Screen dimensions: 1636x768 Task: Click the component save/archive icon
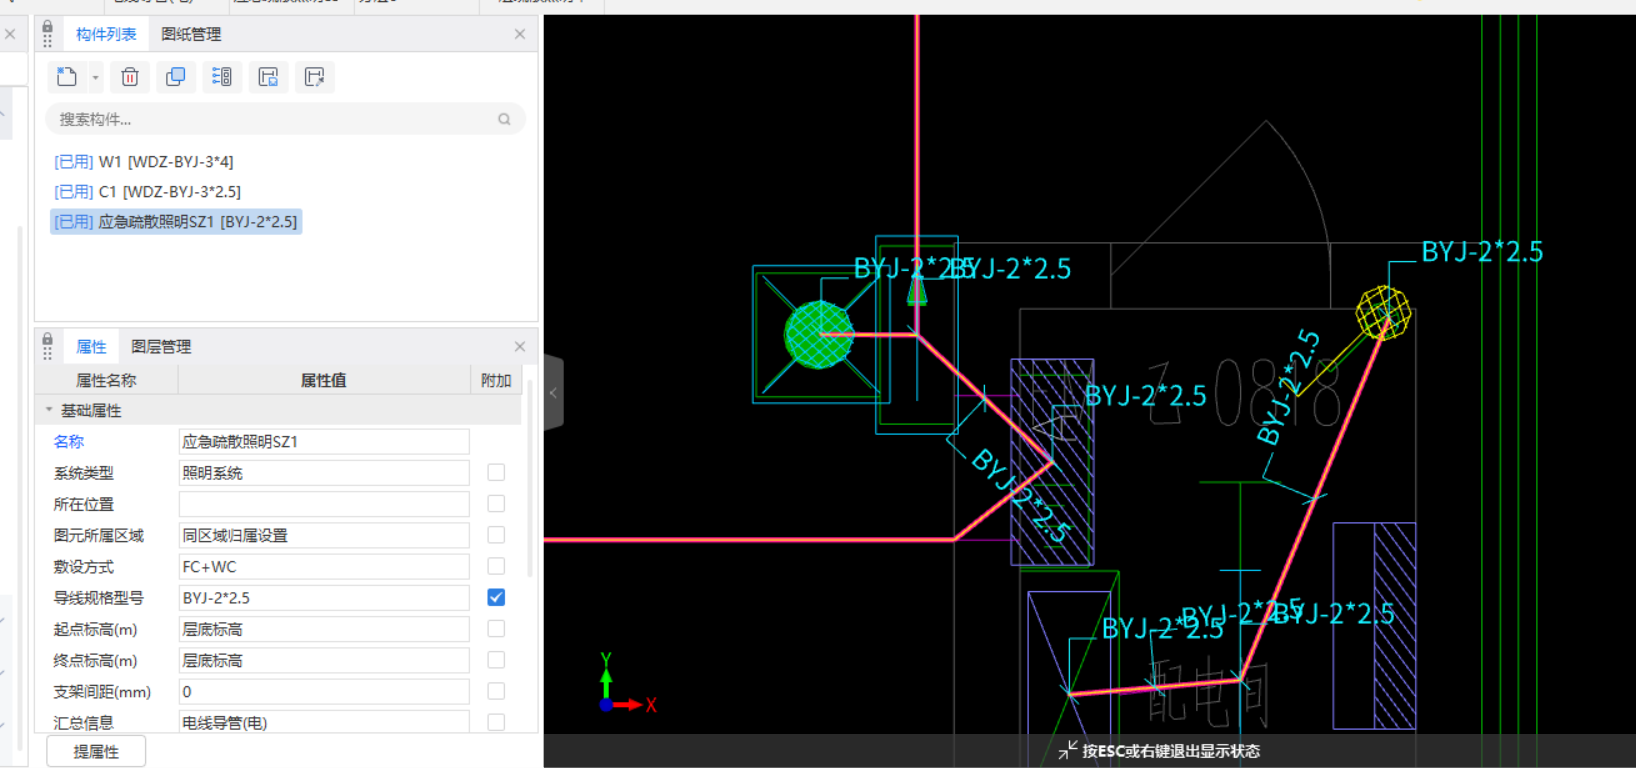268,77
